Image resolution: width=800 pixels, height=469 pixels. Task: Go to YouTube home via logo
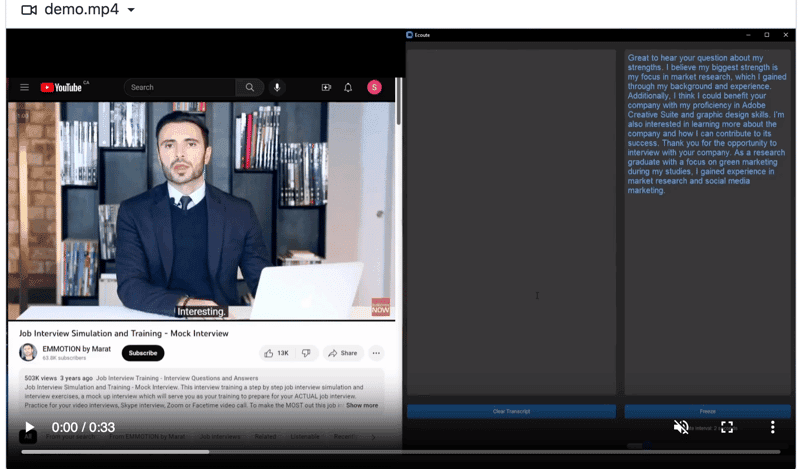coord(61,88)
